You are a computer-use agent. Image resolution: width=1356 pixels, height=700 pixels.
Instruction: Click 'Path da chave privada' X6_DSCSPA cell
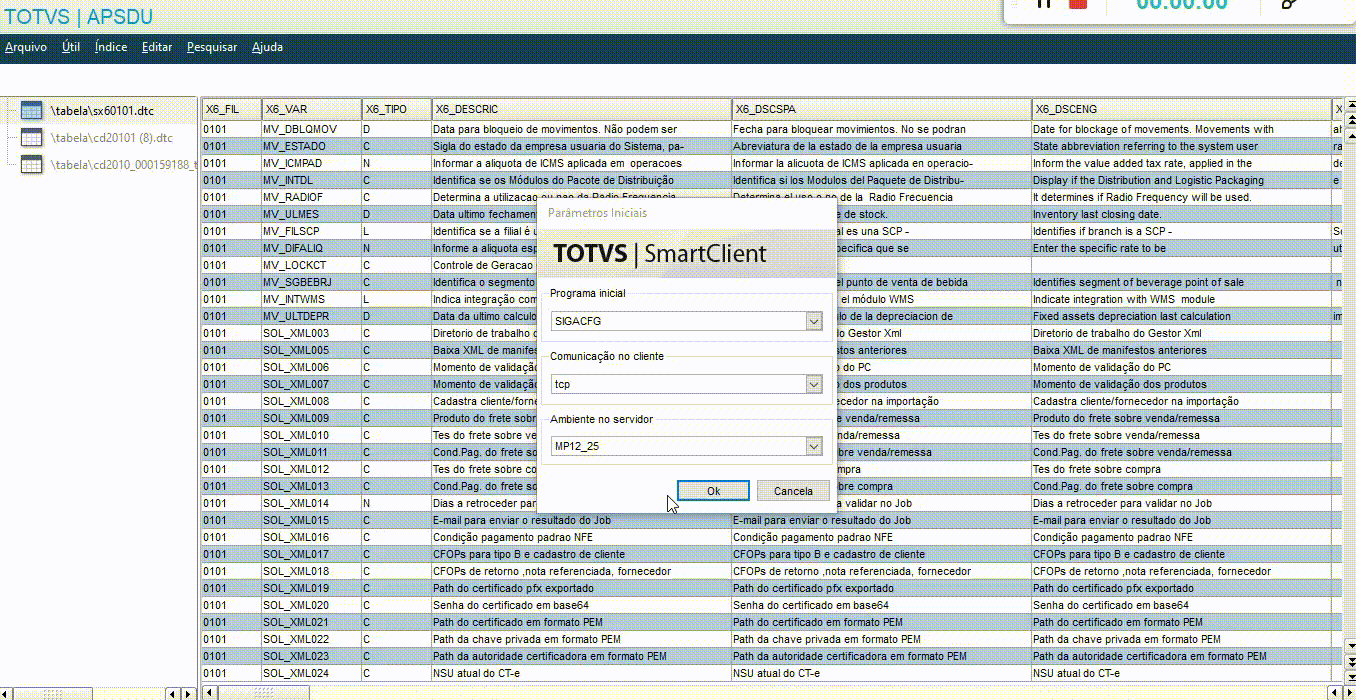click(x=881, y=639)
